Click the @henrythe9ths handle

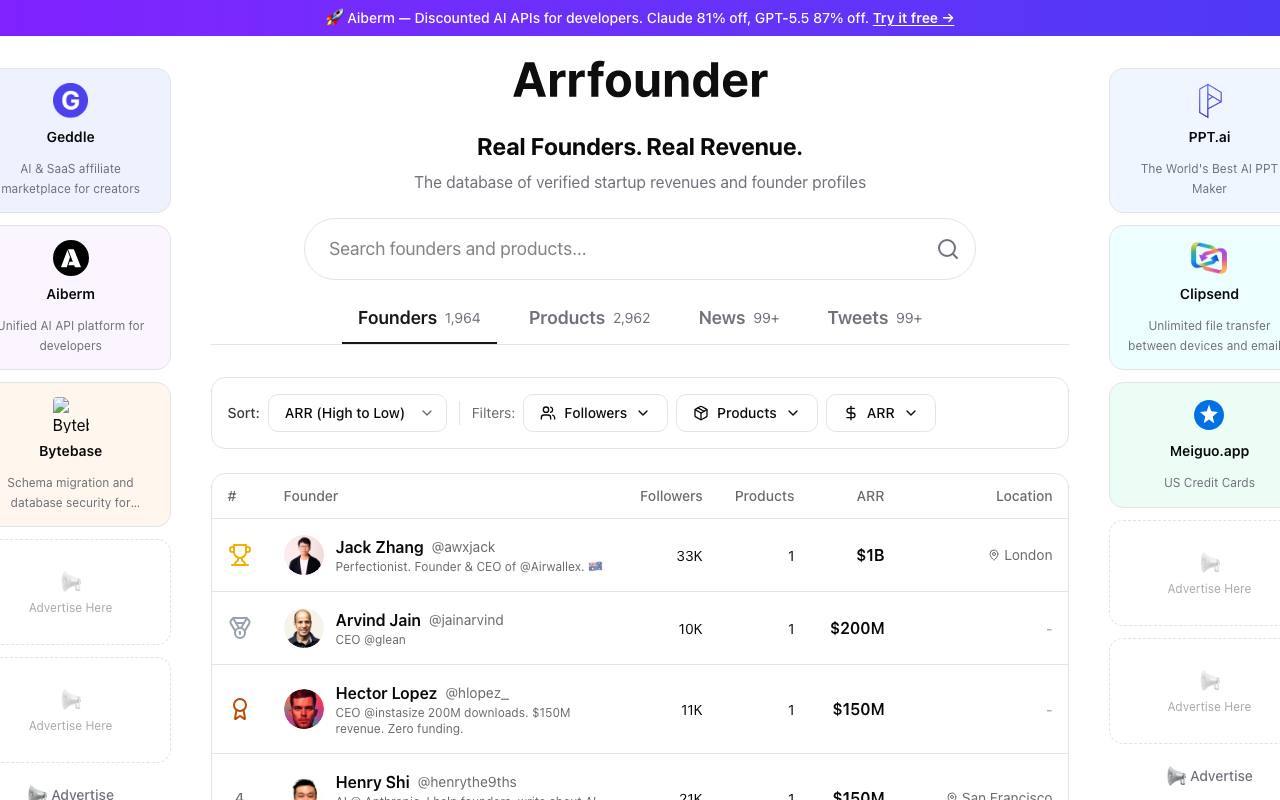(467, 782)
